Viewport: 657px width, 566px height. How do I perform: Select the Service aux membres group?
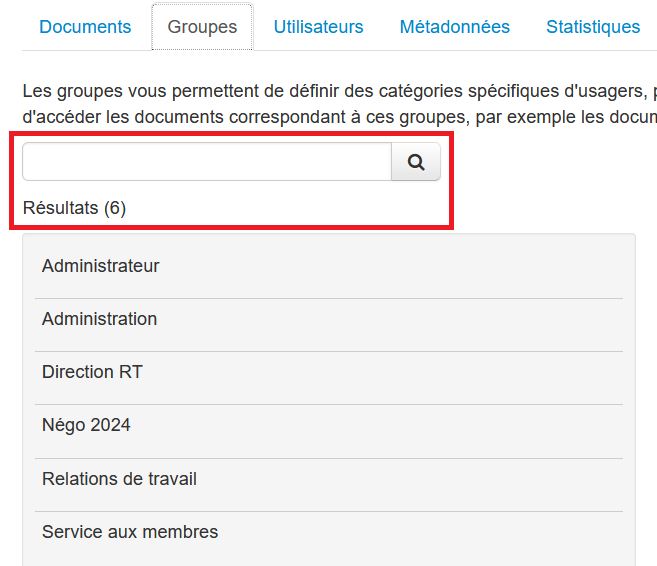[x=130, y=532]
